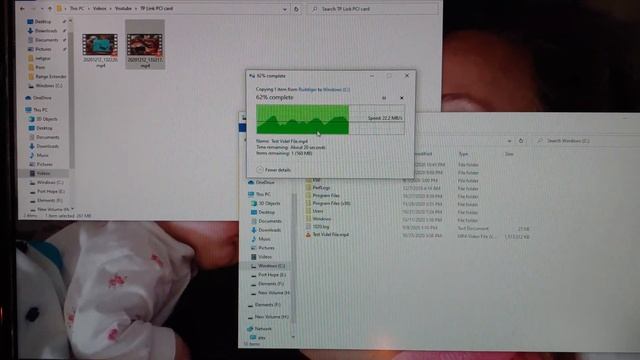Collapse the copy dialog via Fewer details
This screenshot has height=360, width=640.
[x=274, y=170]
